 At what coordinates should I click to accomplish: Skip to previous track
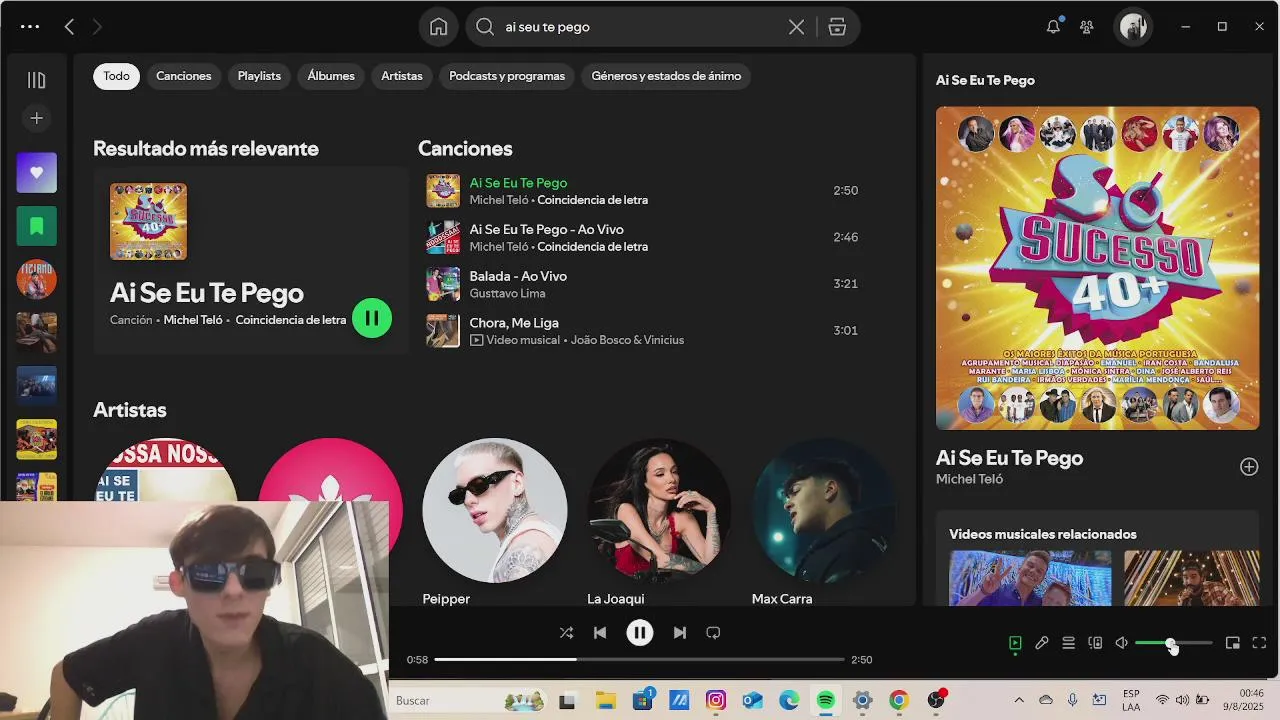[600, 632]
